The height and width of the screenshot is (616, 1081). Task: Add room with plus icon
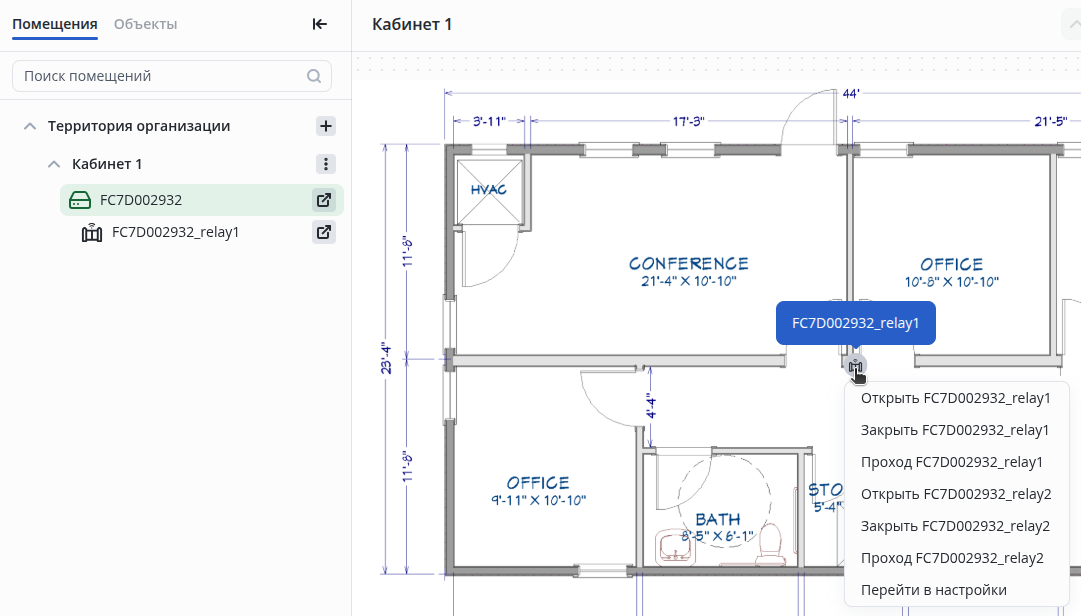point(326,126)
